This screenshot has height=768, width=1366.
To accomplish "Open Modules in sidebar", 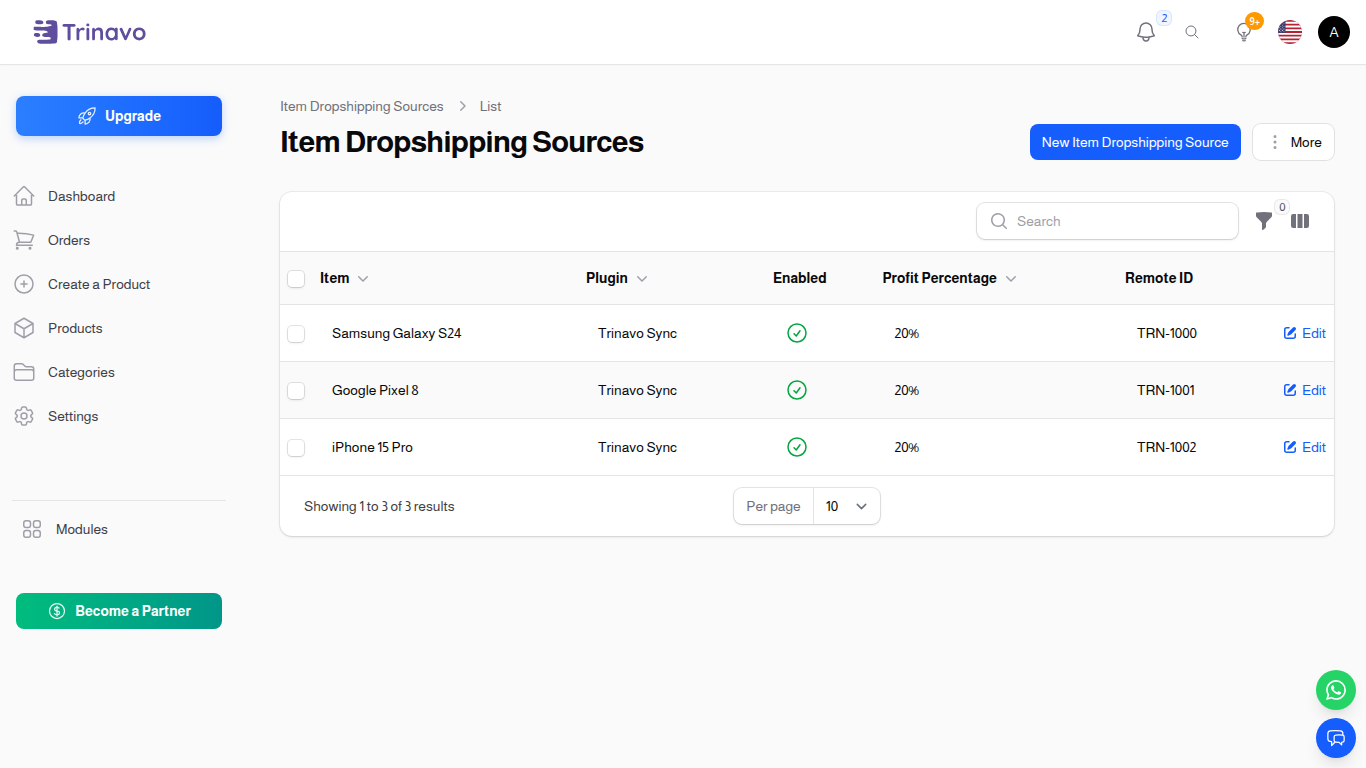I will tap(82, 529).
